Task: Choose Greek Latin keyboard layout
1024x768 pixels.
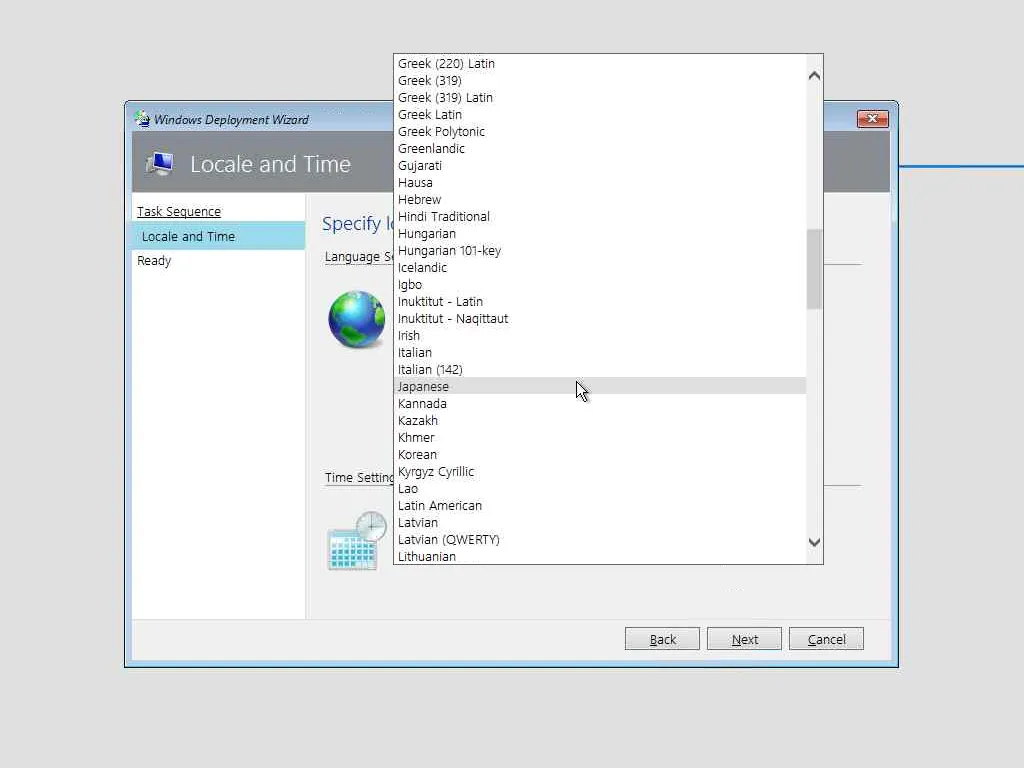Action: [600, 114]
